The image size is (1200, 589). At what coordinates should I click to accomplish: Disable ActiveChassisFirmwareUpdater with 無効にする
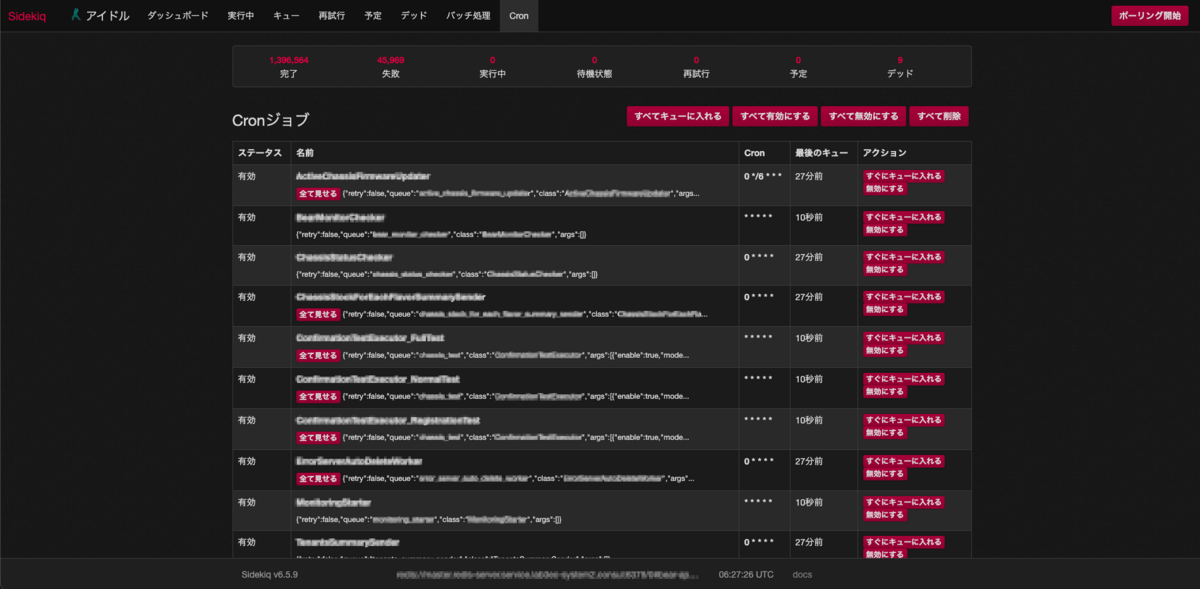[885, 188]
